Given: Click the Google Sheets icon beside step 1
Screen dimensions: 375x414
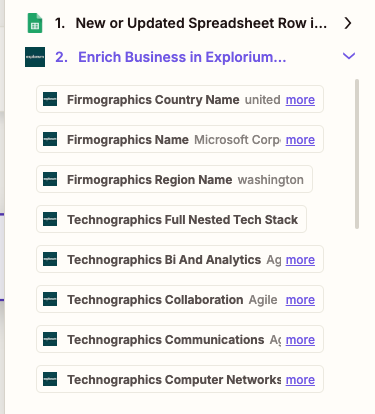Looking at the screenshot, I should [35, 23].
